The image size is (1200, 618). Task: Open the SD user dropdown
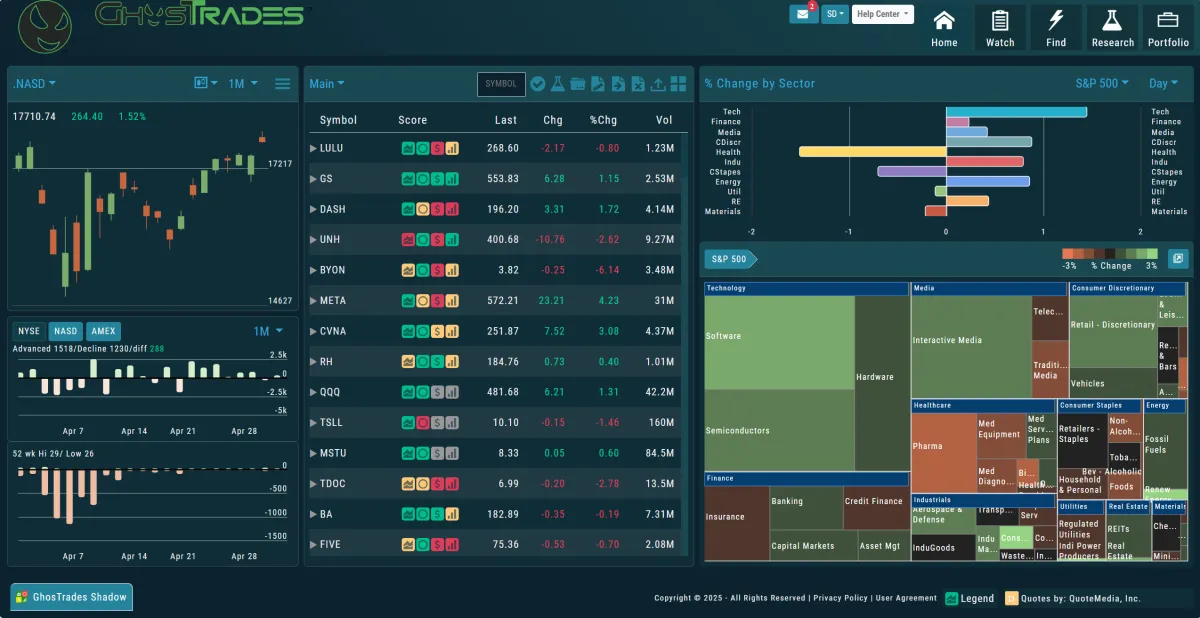click(835, 14)
